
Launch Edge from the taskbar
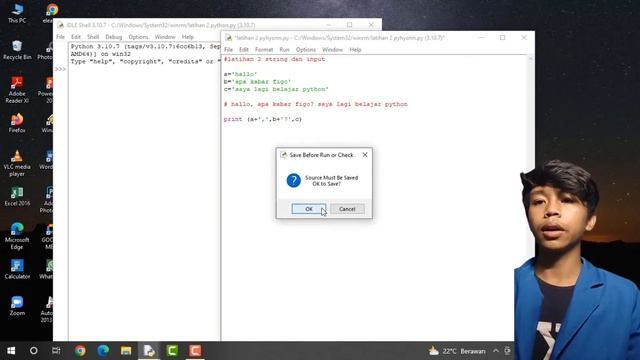click(103, 351)
